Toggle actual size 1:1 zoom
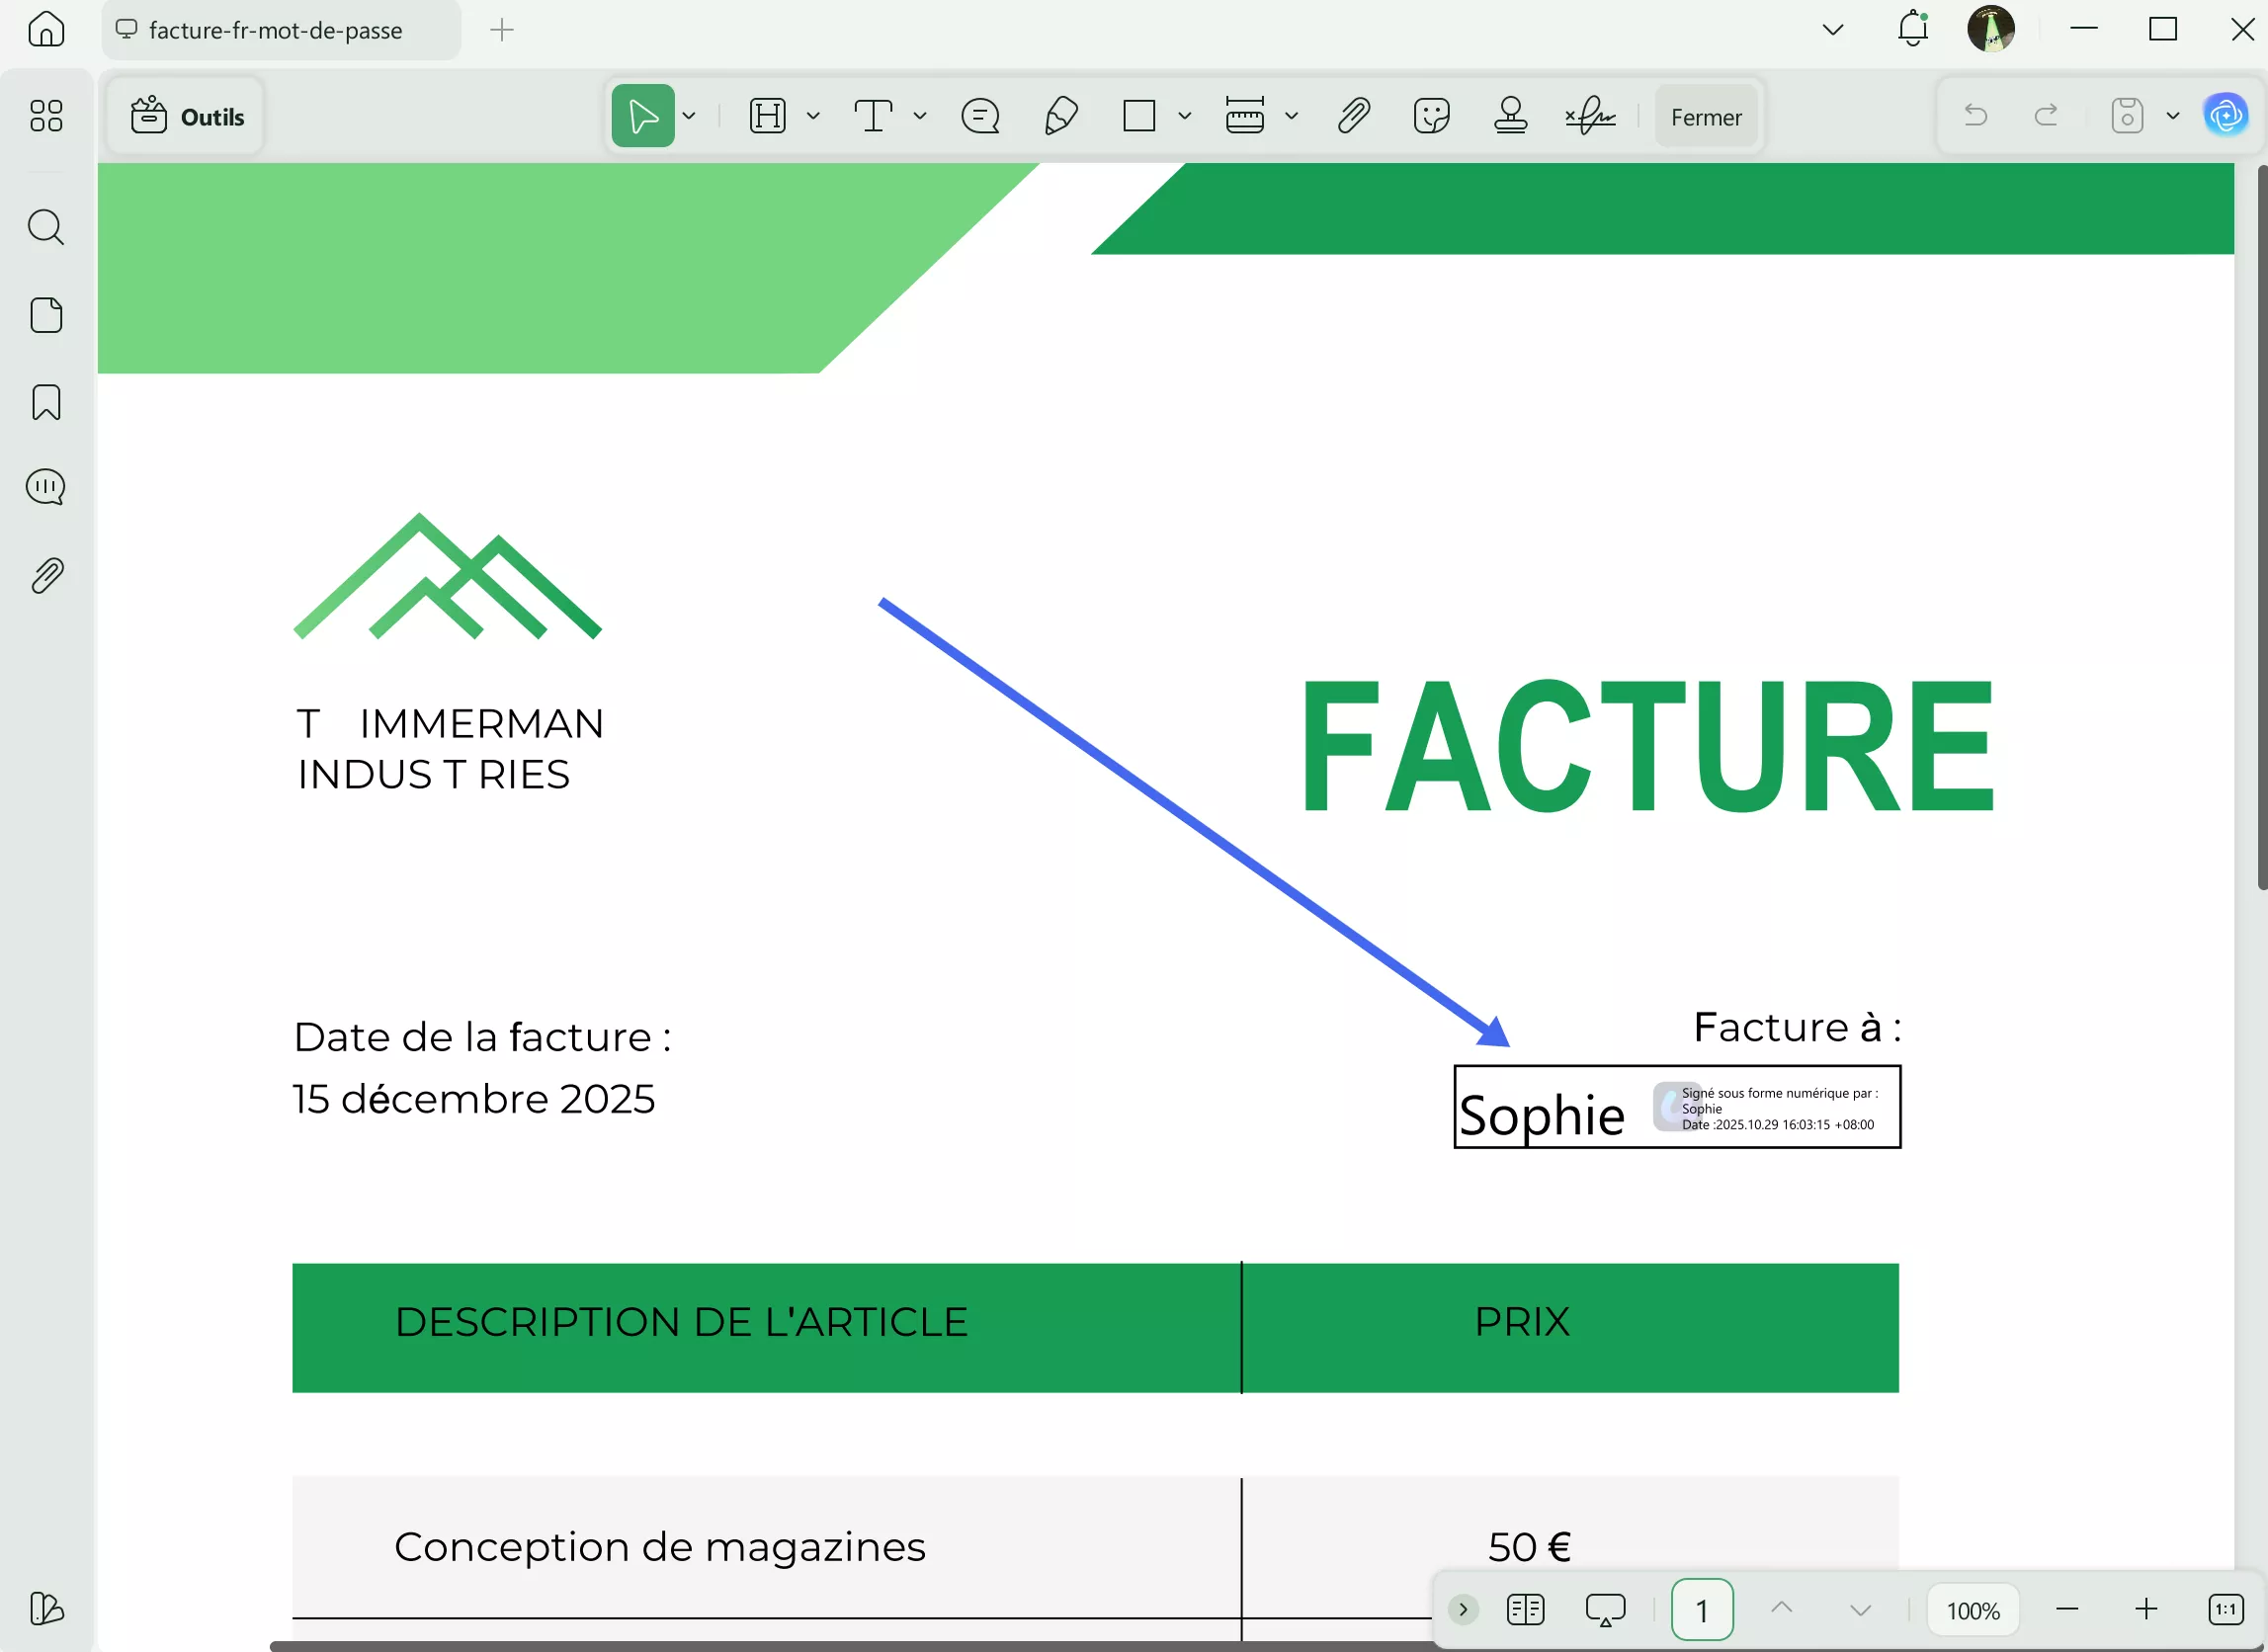Screen dimensions: 2268x1652 2222,1609
